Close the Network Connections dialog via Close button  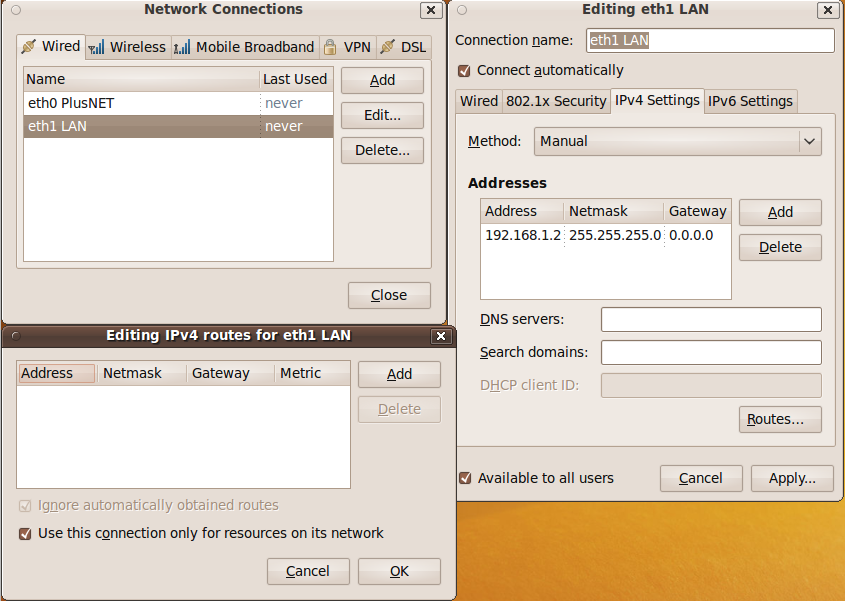tap(389, 295)
